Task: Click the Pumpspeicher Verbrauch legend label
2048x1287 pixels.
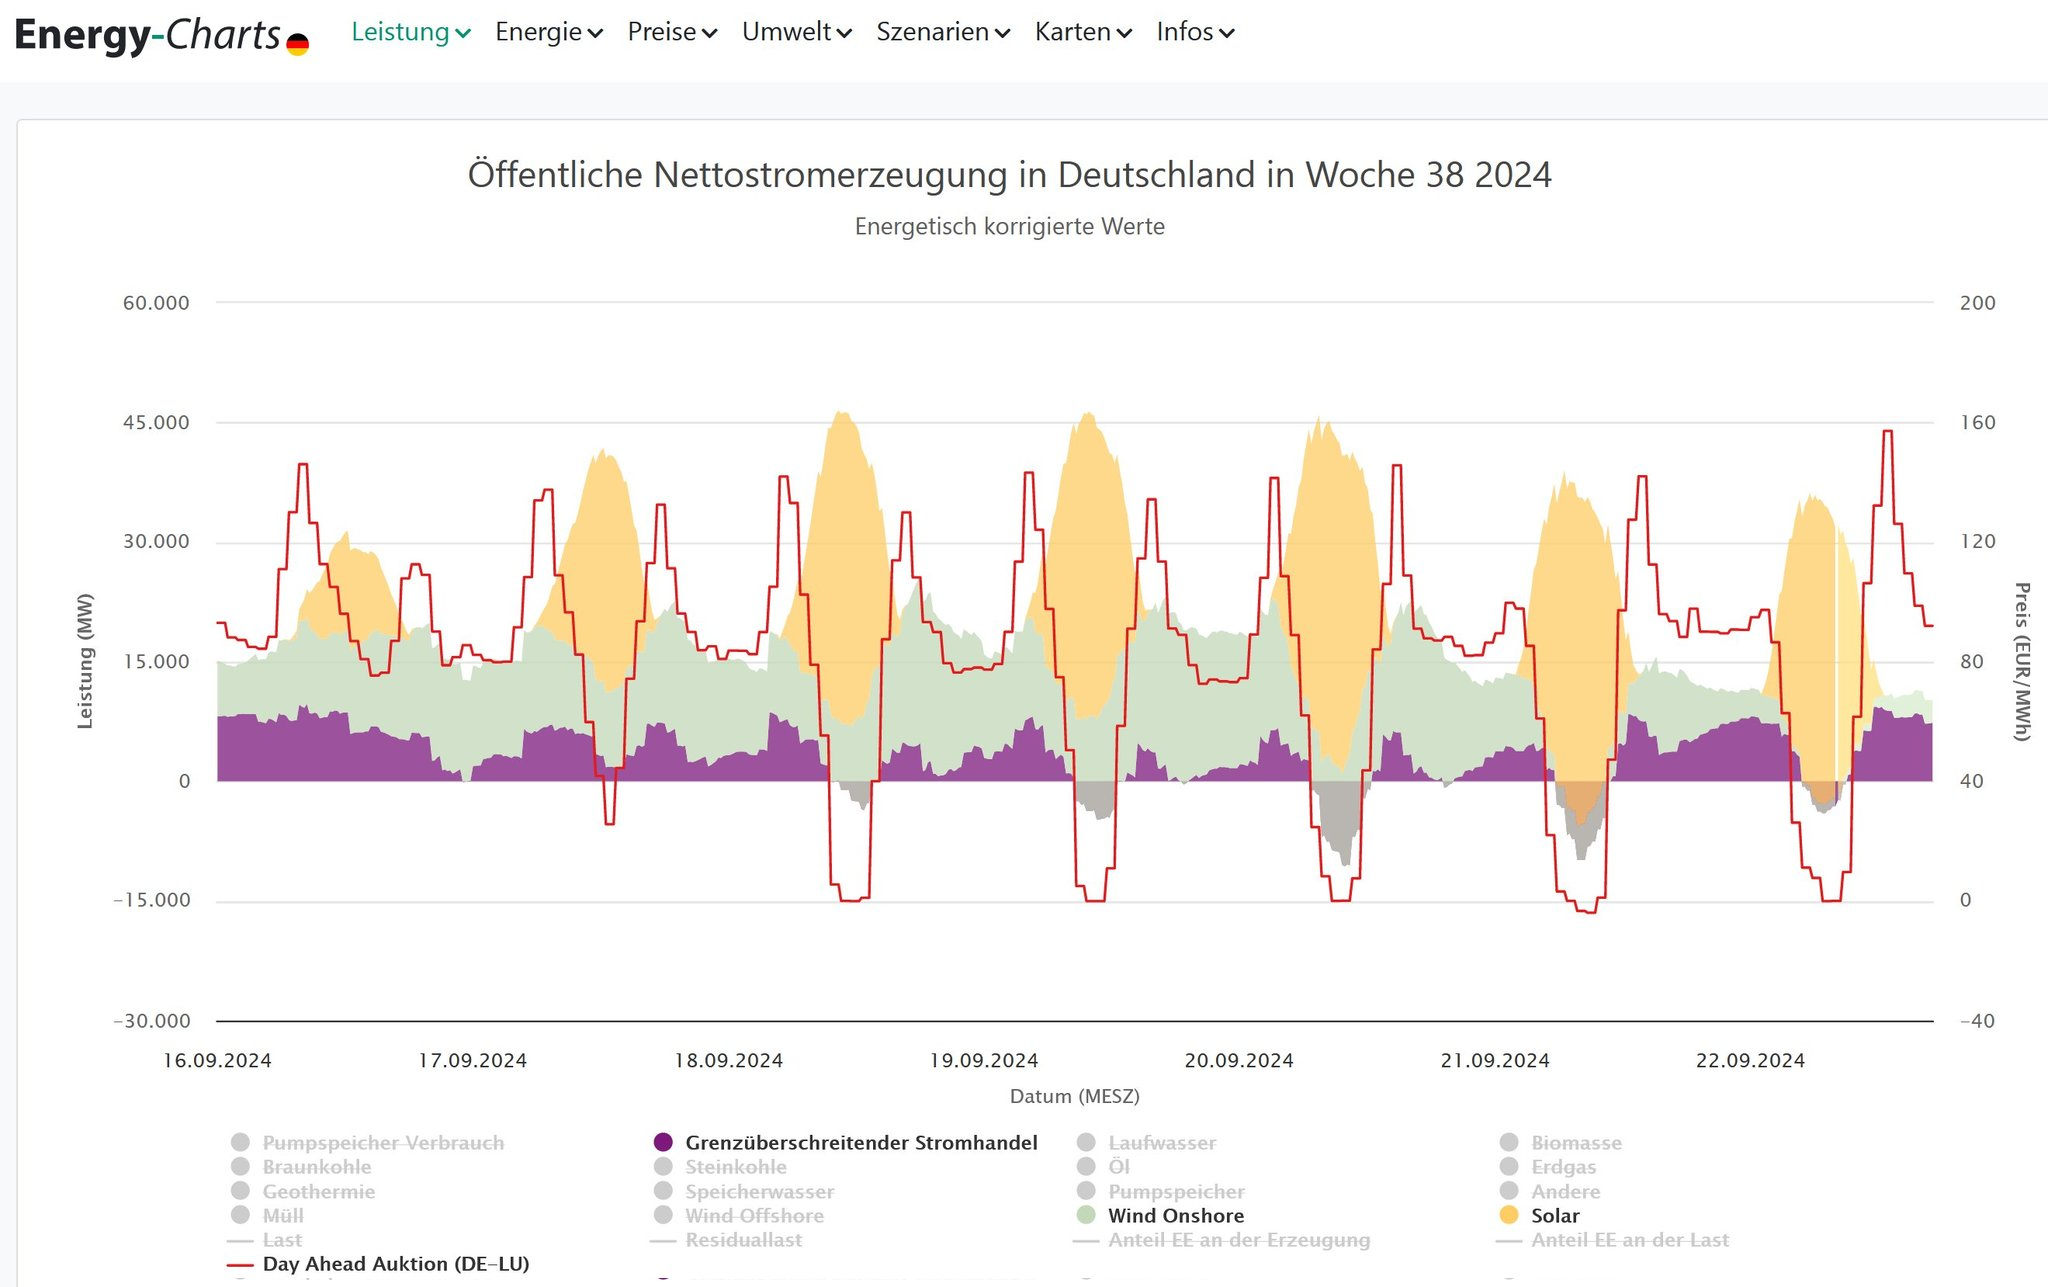Action: click(x=383, y=1142)
